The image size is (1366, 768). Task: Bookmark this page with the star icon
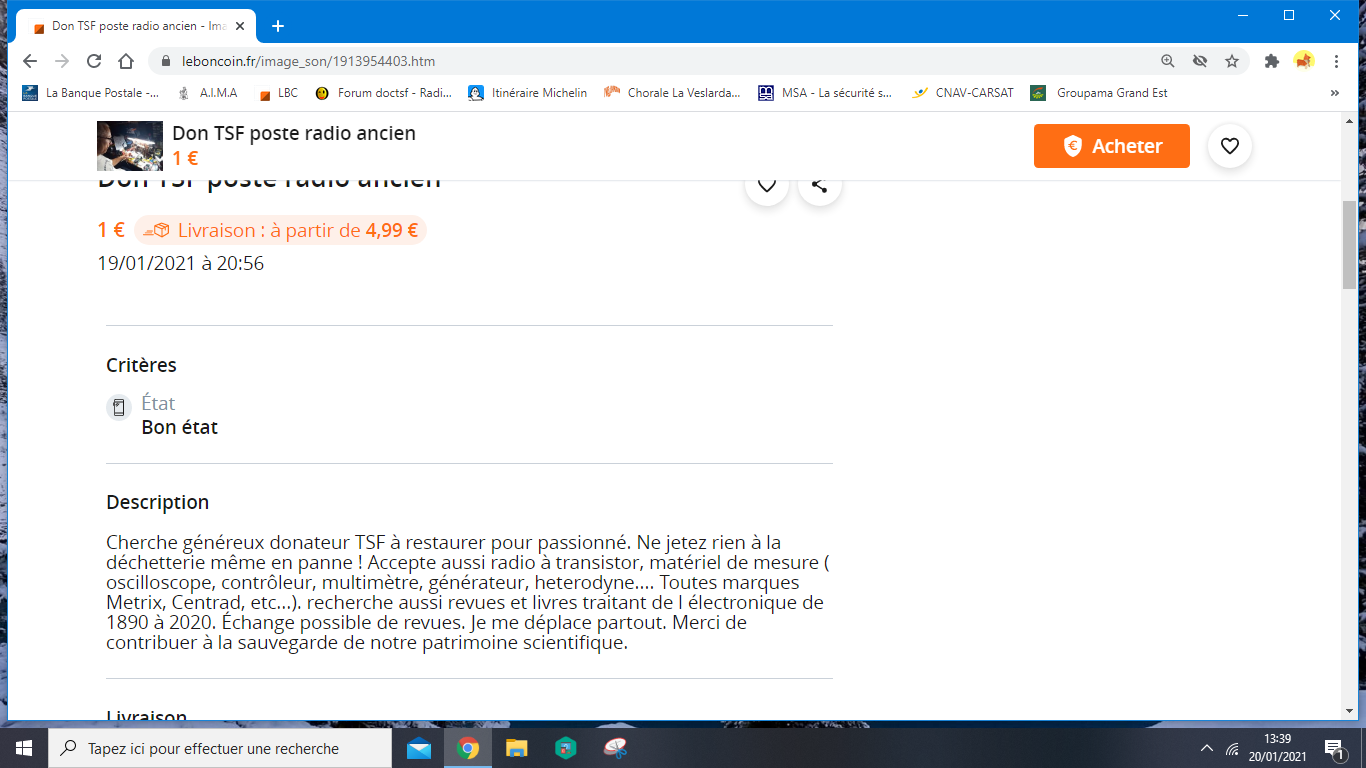coord(1232,61)
